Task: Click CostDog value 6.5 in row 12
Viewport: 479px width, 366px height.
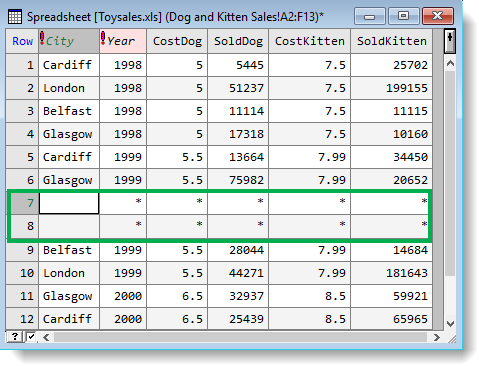Action: pos(177,319)
